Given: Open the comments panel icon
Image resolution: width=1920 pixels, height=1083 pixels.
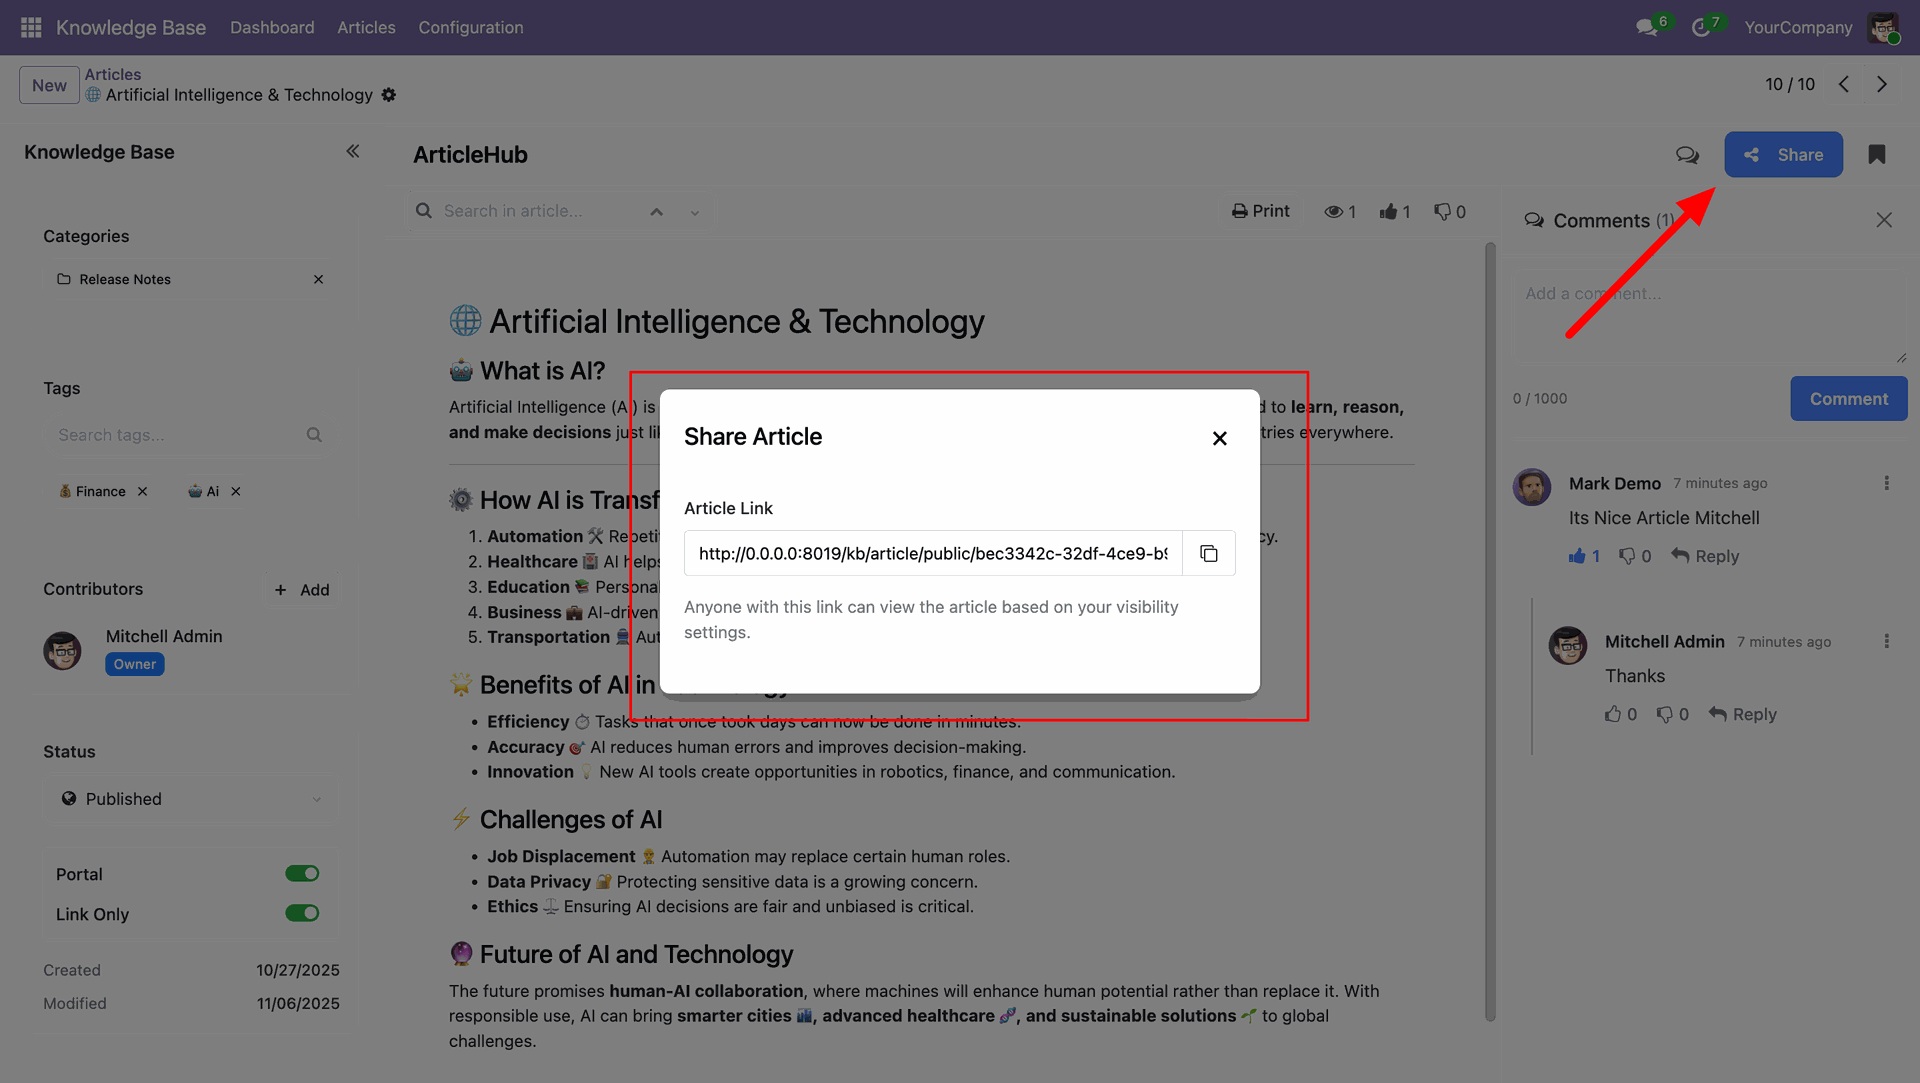Looking at the screenshot, I should tap(1687, 154).
